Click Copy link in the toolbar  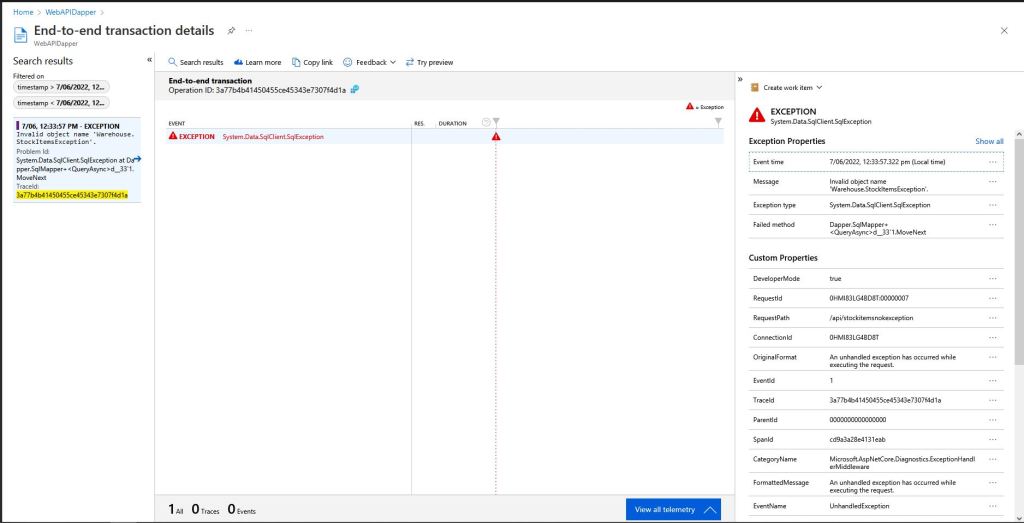click(312, 62)
